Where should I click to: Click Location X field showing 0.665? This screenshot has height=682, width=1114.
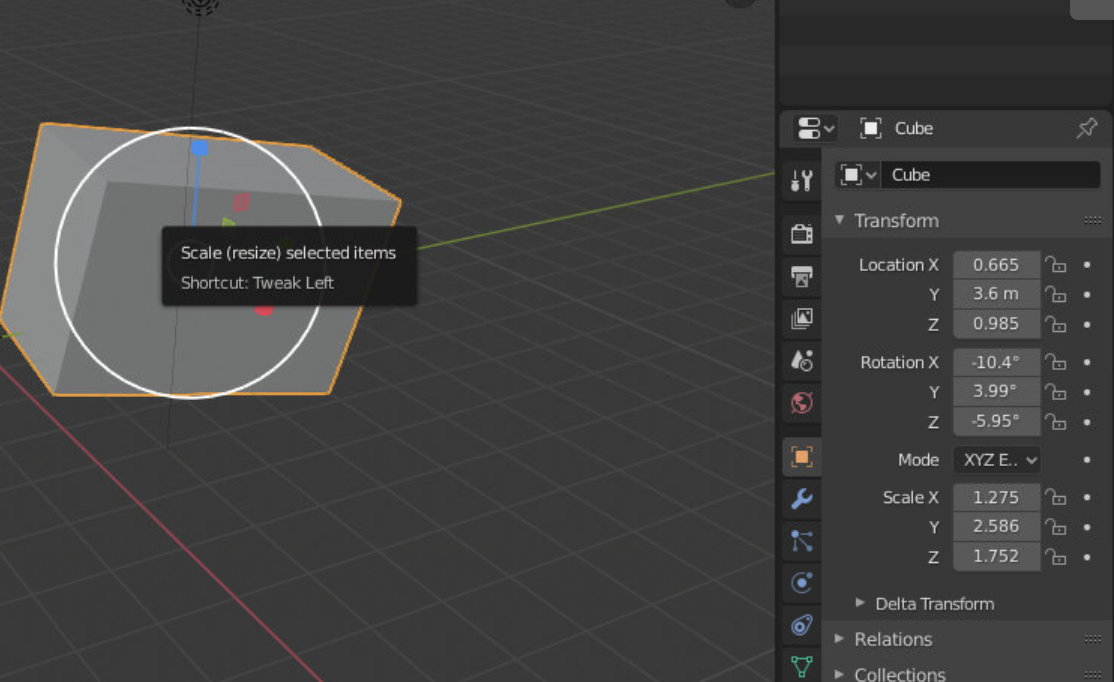997,265
